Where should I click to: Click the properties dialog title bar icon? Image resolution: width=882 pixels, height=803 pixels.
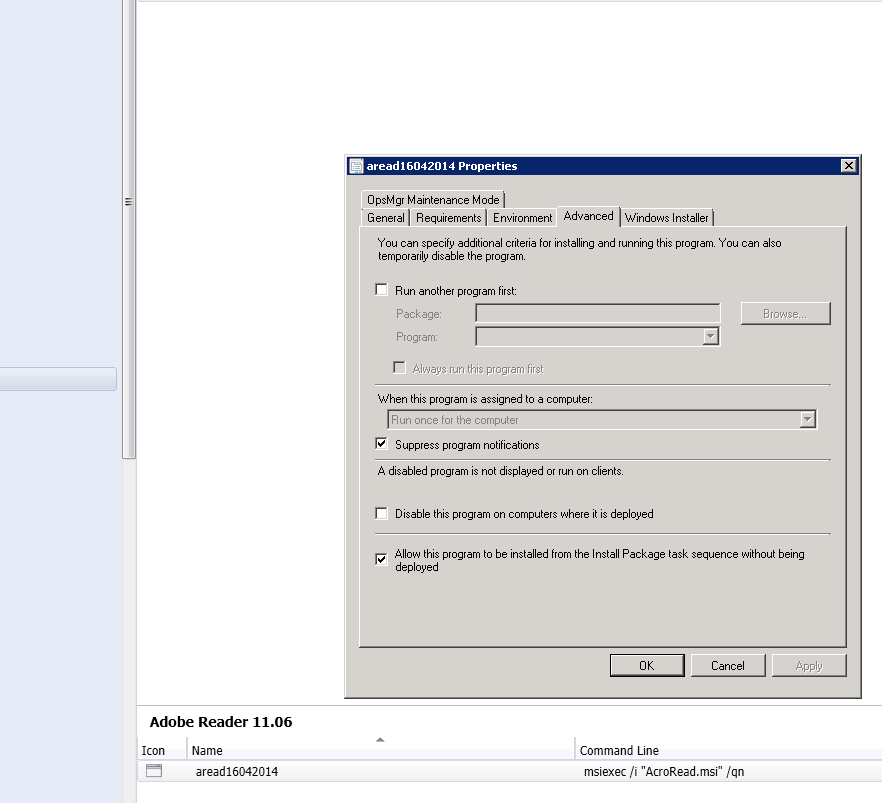(356, 166)
